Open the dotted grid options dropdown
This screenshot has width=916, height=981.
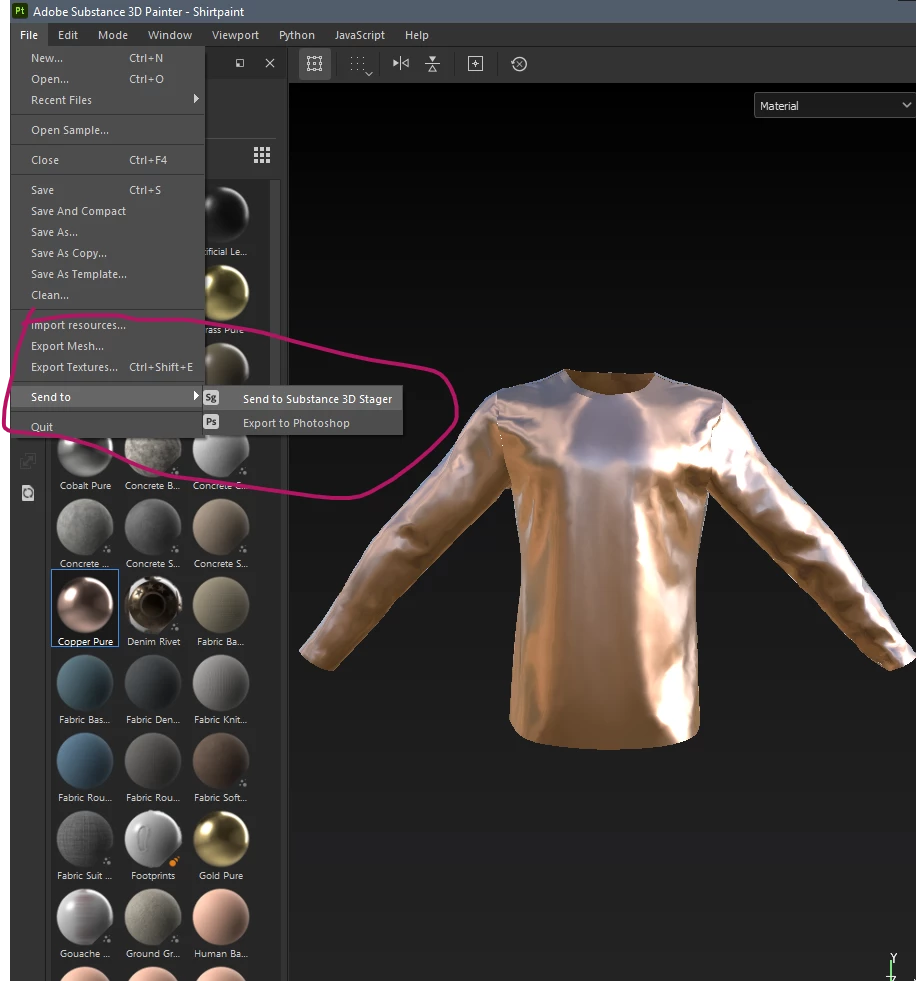[361, 64]
